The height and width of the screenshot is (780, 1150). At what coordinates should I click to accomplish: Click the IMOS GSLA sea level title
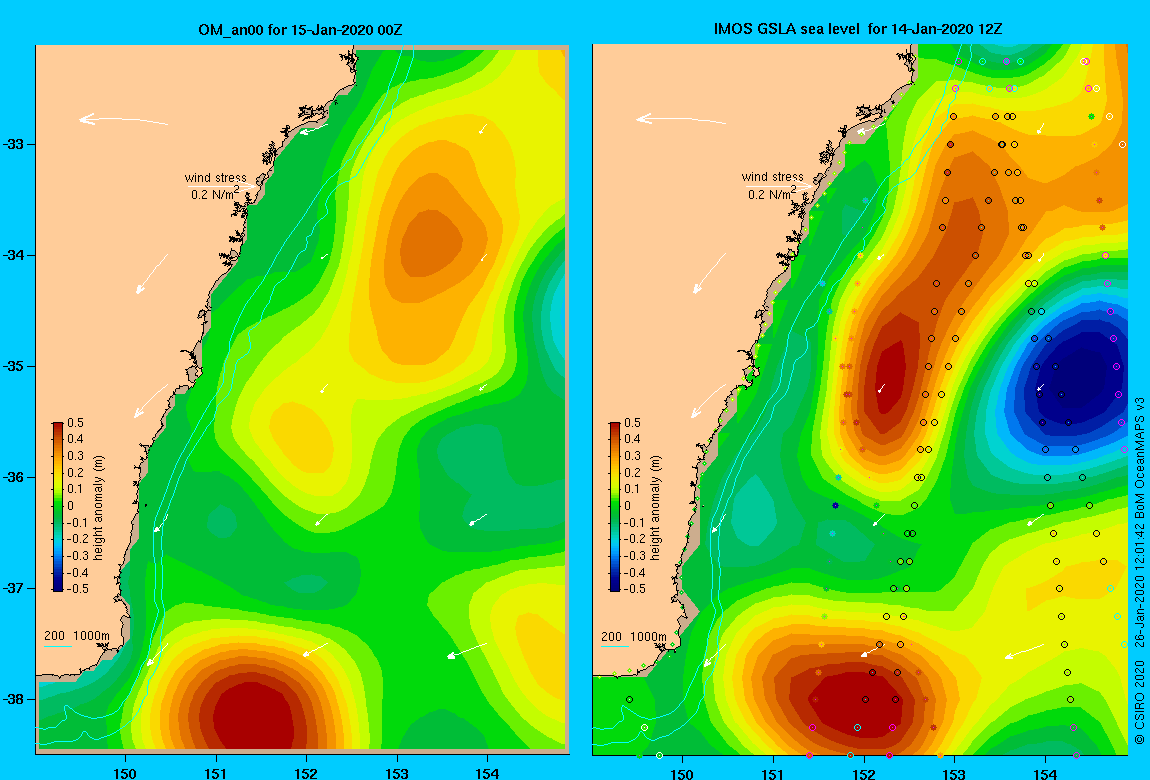pyautogui.click(x=857, y=29)
